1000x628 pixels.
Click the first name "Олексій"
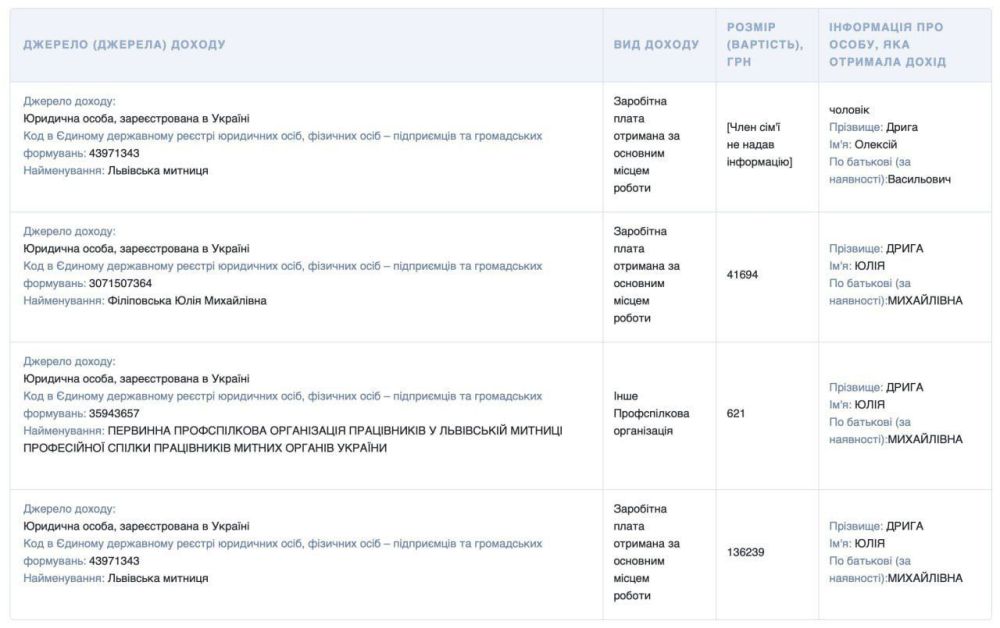click(876, 144)
